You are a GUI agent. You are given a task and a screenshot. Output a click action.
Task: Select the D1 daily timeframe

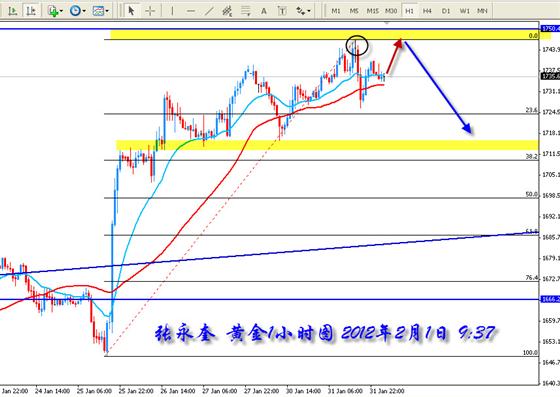point(446,11)
